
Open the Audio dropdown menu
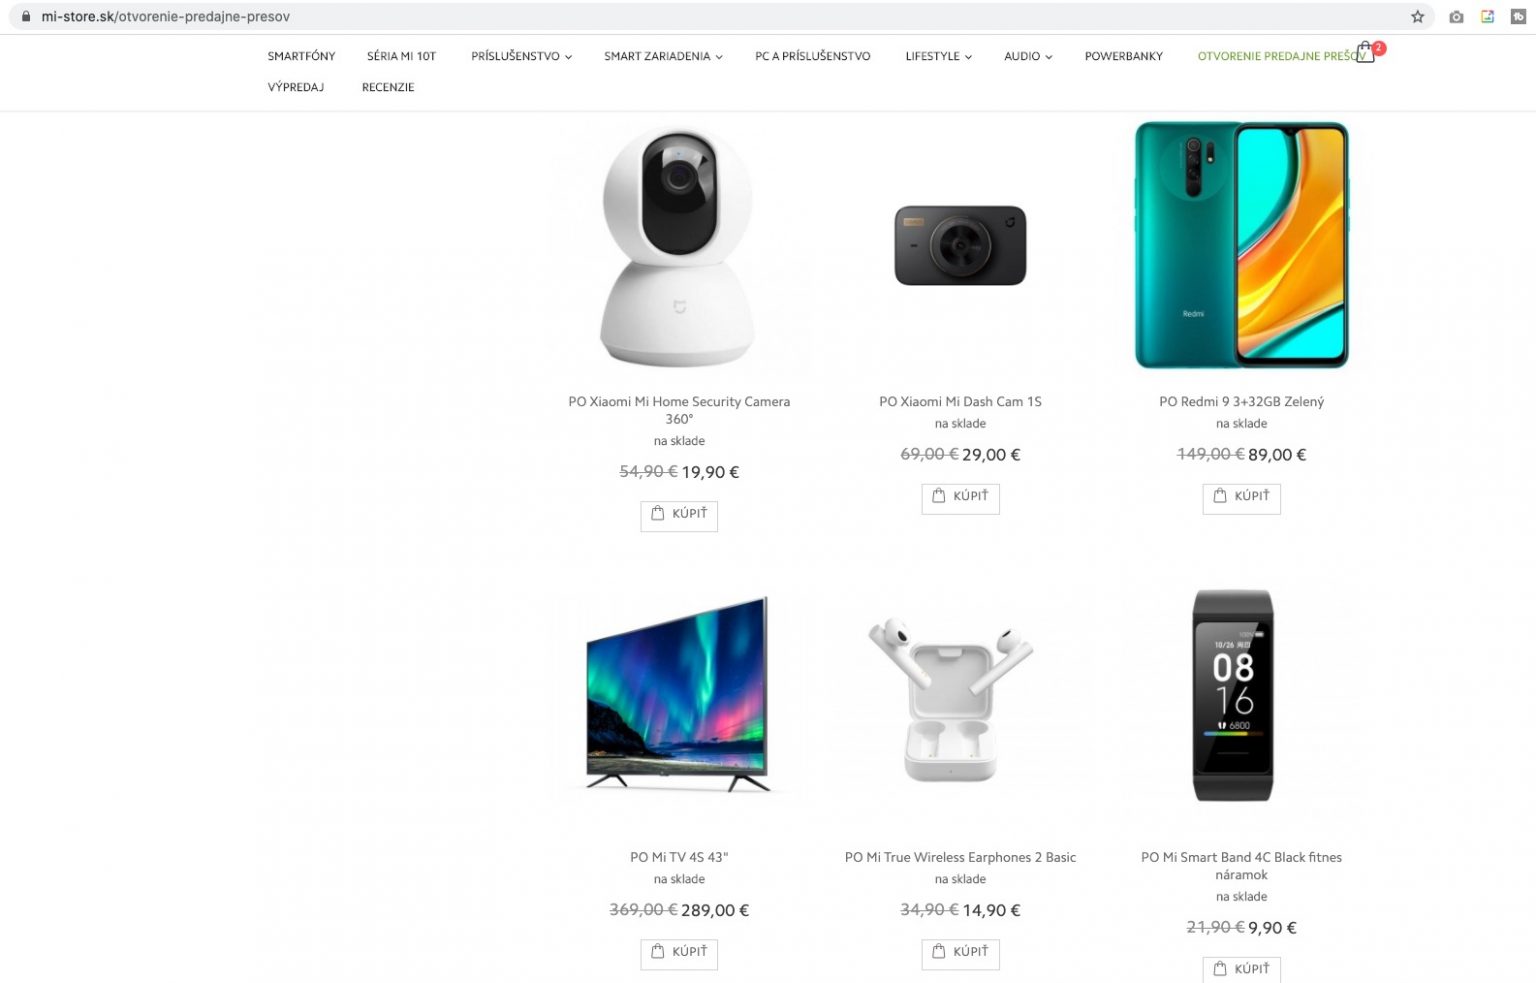pos(1028,56)
